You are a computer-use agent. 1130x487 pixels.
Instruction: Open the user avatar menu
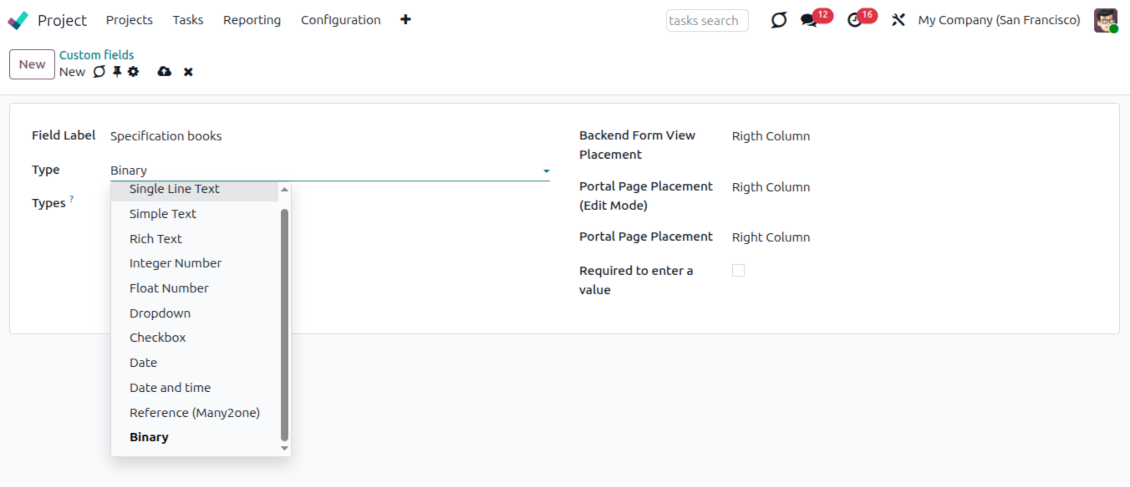coord(1105,20)
